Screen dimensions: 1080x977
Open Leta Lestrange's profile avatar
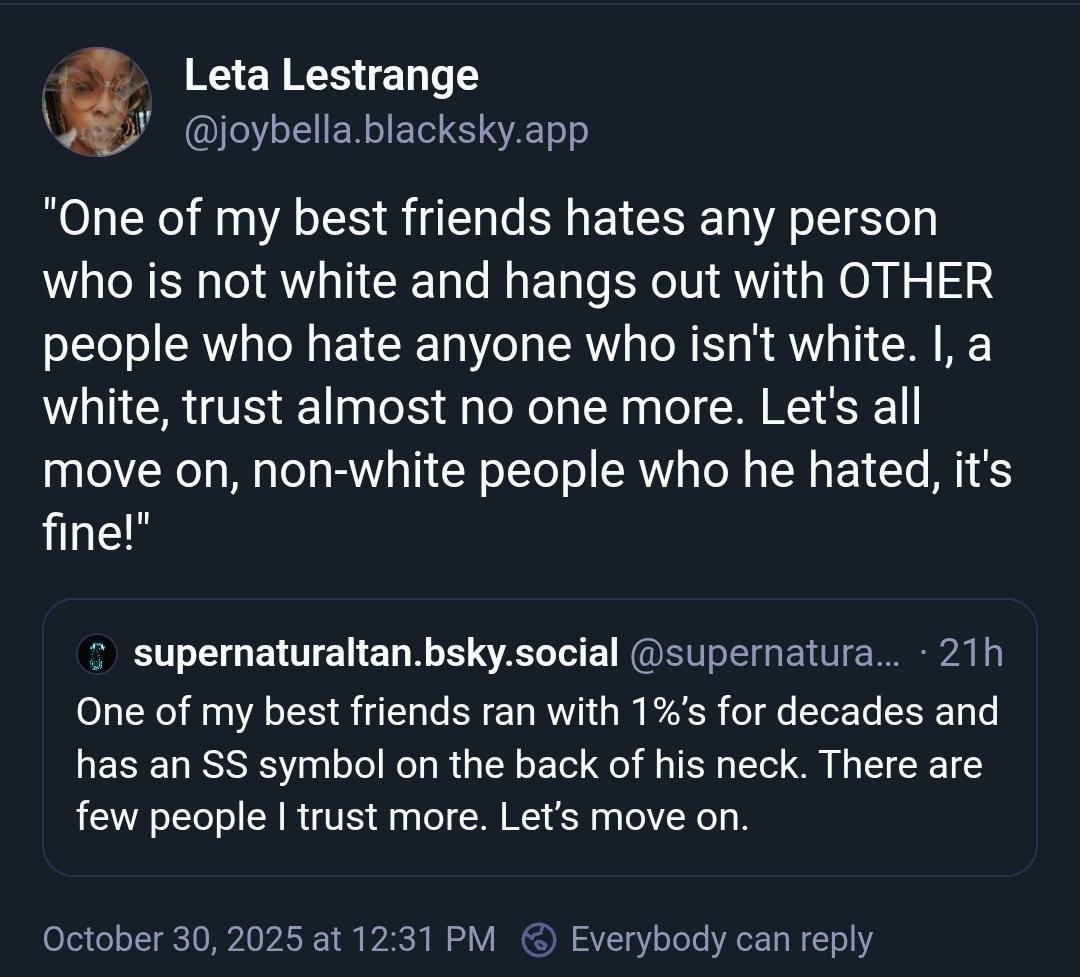click(96, 101)
